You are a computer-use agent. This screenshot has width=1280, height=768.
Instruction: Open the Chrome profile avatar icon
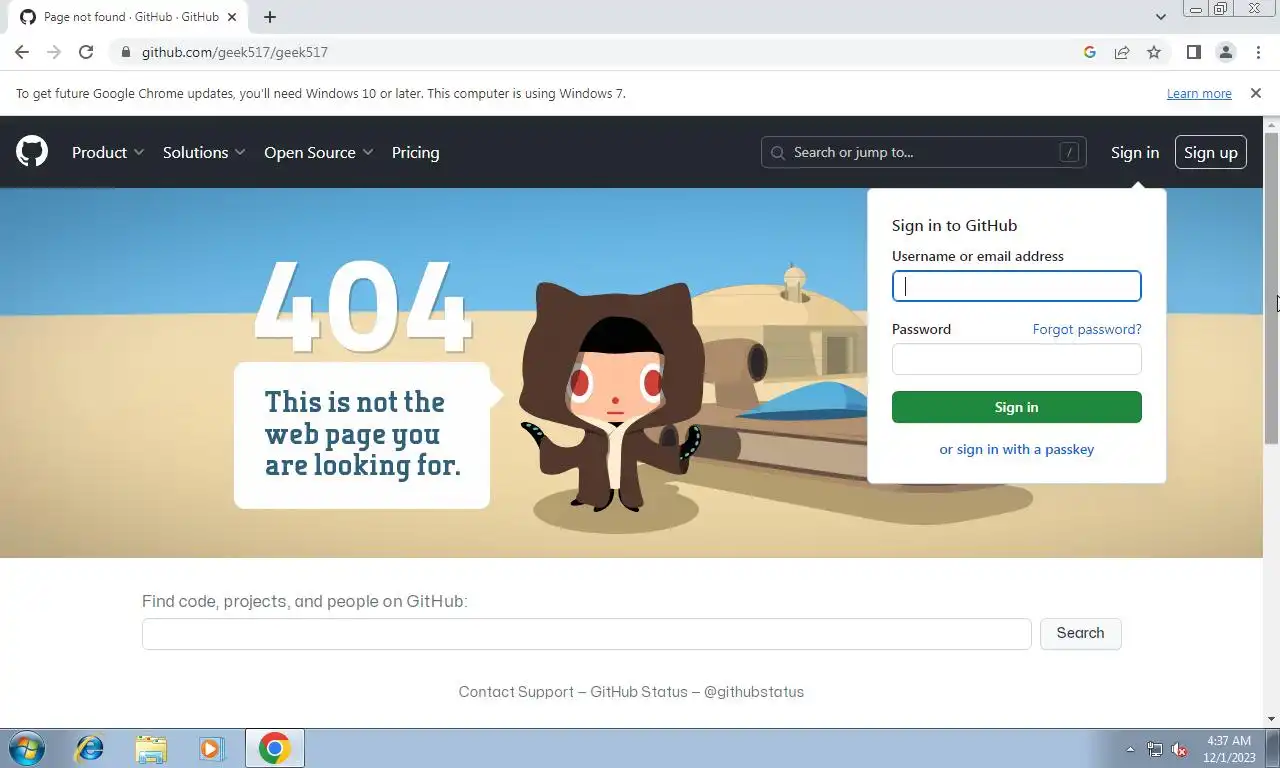[x=1225, y=52]
